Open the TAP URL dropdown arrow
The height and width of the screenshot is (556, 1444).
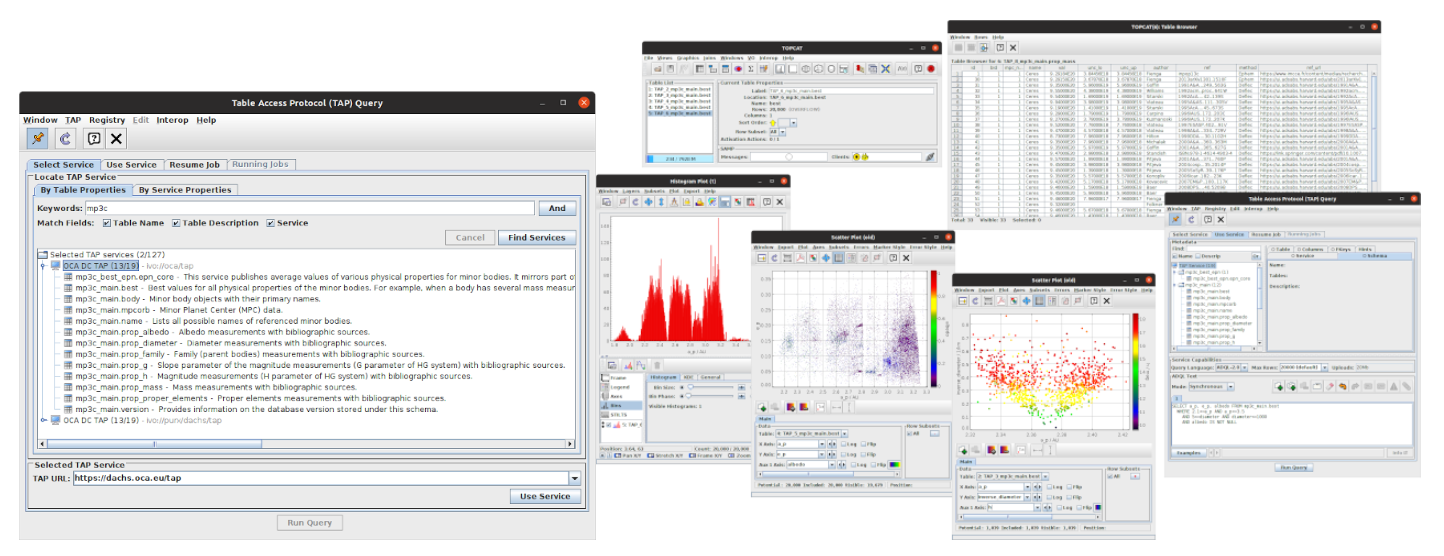point(573,478)
